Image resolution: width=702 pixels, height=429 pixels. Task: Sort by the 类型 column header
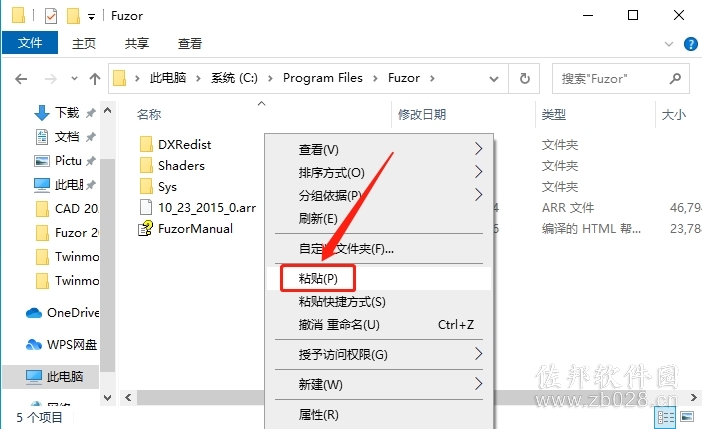point(554,115)
